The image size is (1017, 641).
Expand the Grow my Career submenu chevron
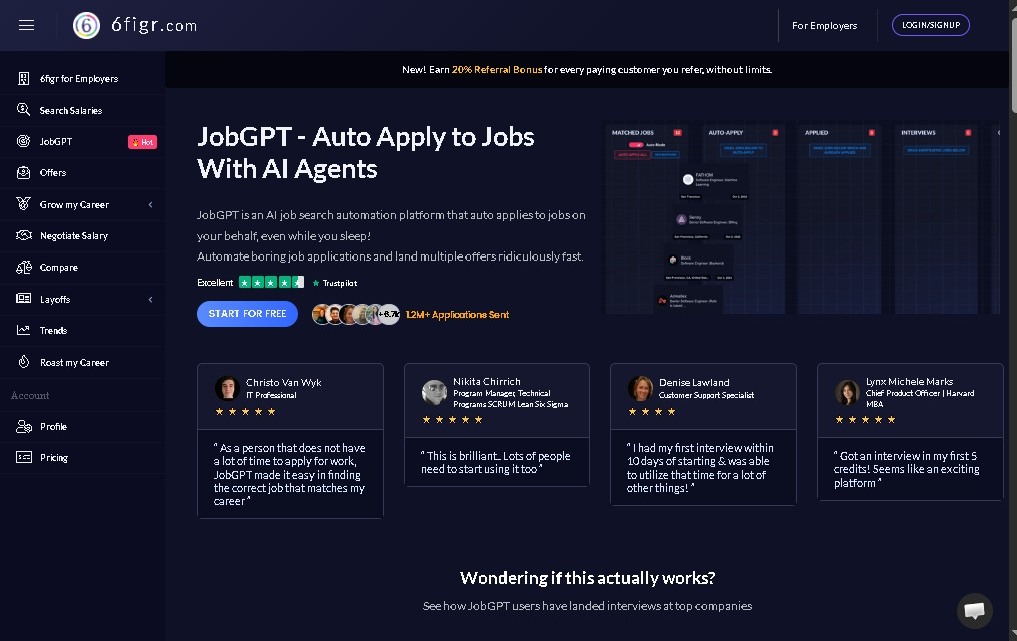pos(150,204)
